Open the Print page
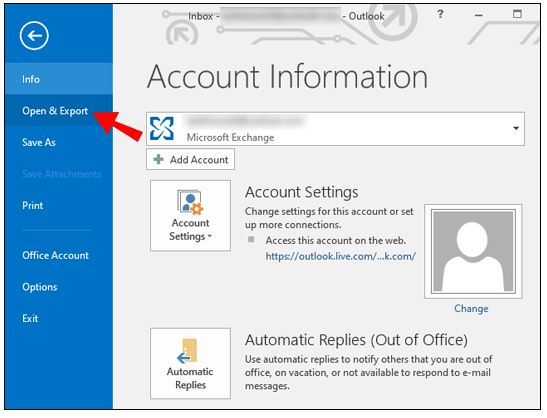The width and height of the screenshot is (547, 418). click(x=32, y=206)
